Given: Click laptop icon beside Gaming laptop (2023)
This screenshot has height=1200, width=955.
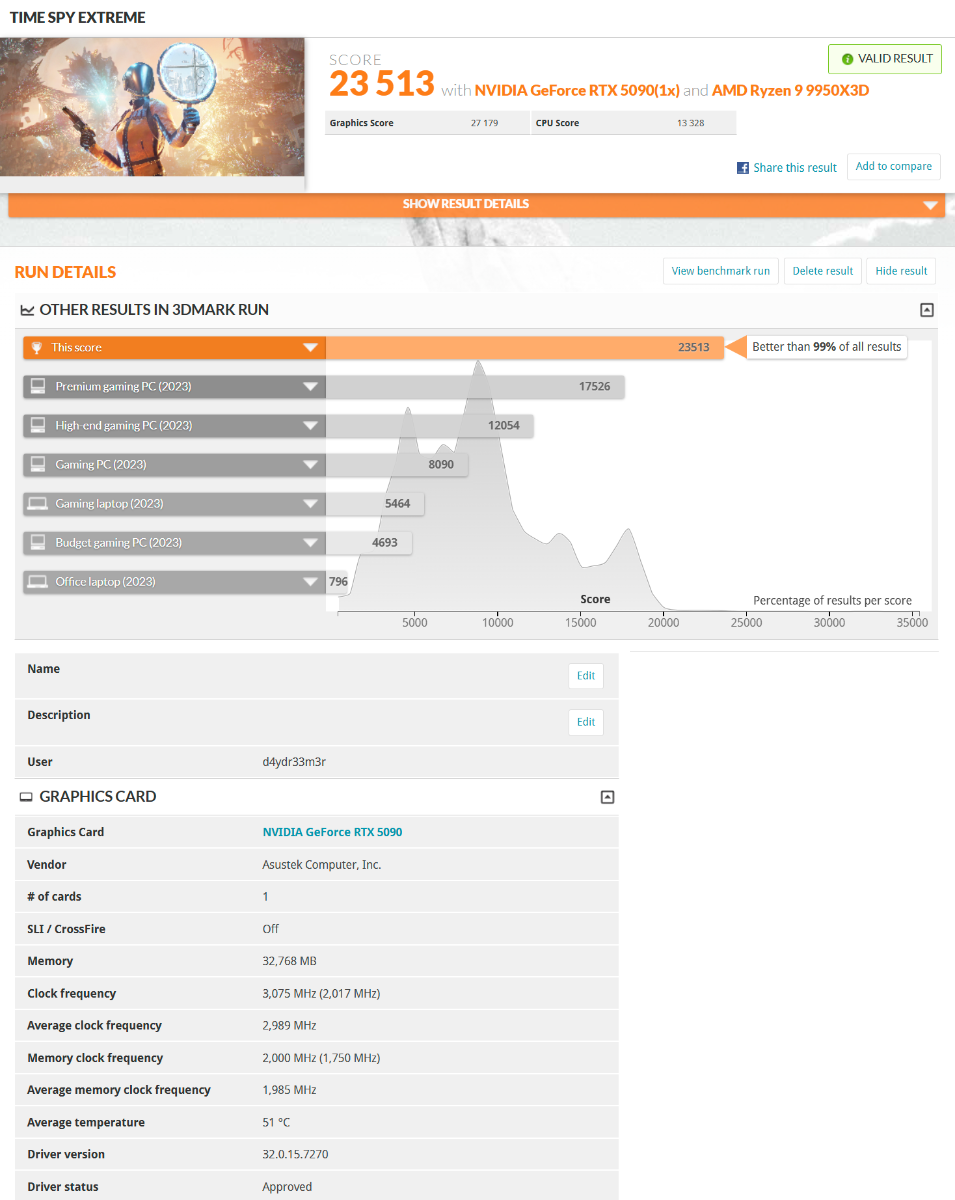Looking at the screenshot, I should pos(38,503).
